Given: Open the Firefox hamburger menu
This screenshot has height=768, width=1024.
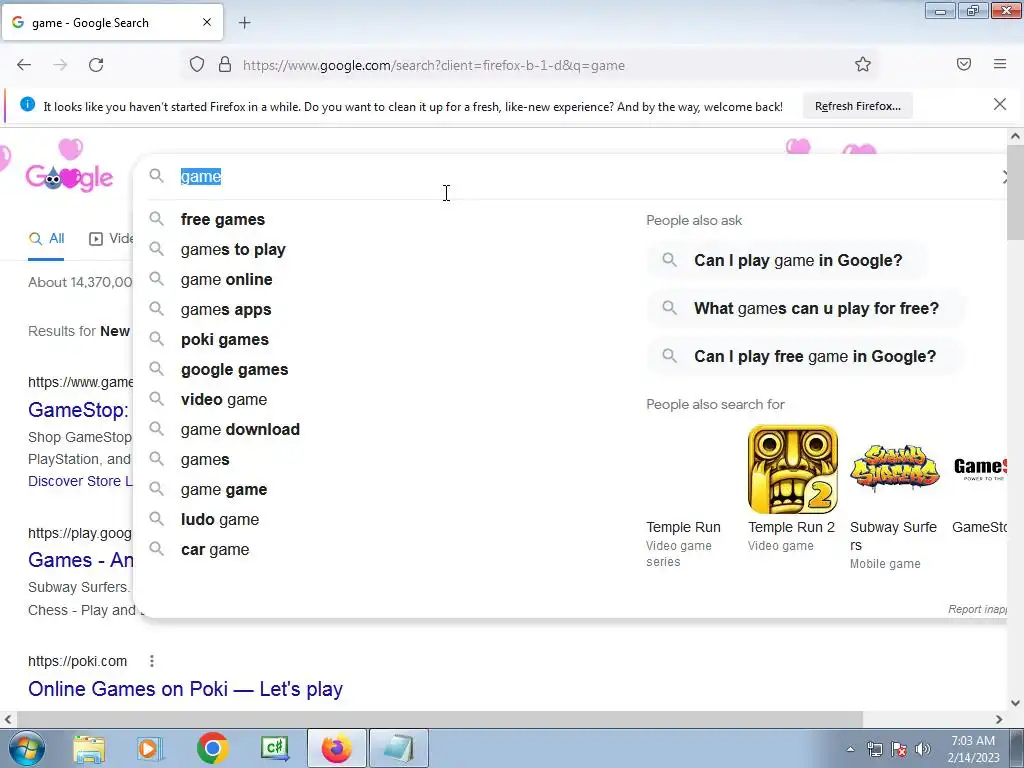Looking at the screenshot, I should click(x=1000, y=64).
